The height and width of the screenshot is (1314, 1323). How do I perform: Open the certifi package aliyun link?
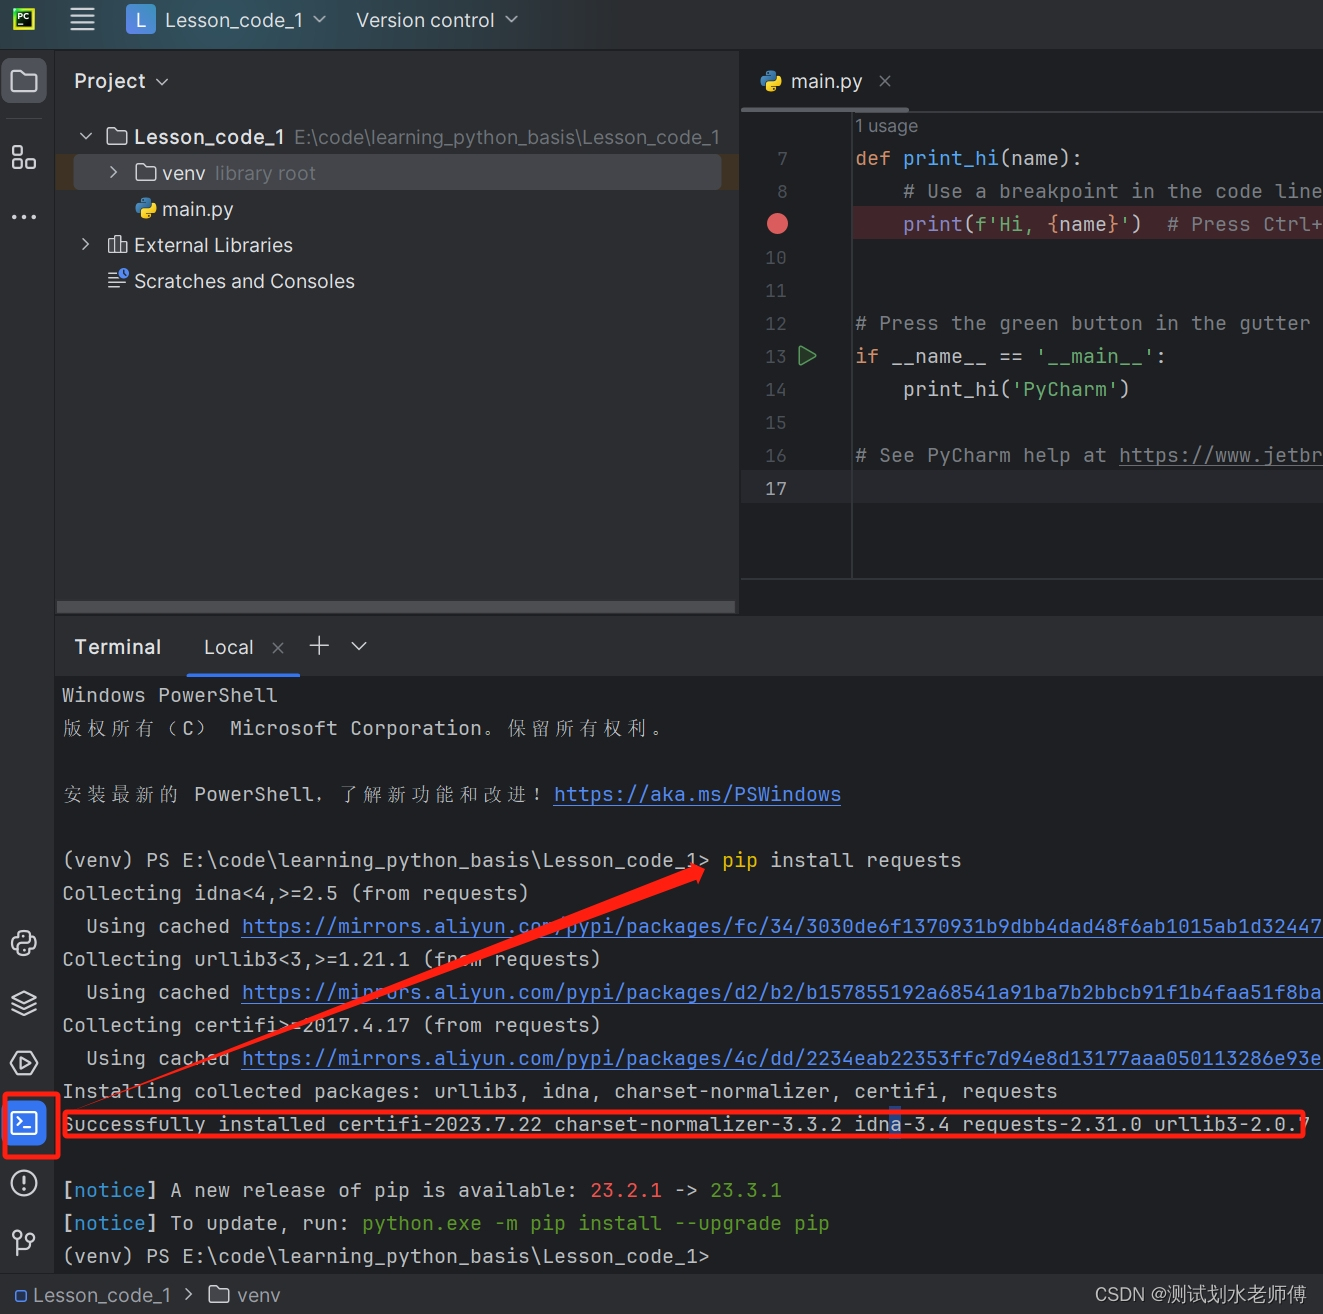pos(781,1058)
